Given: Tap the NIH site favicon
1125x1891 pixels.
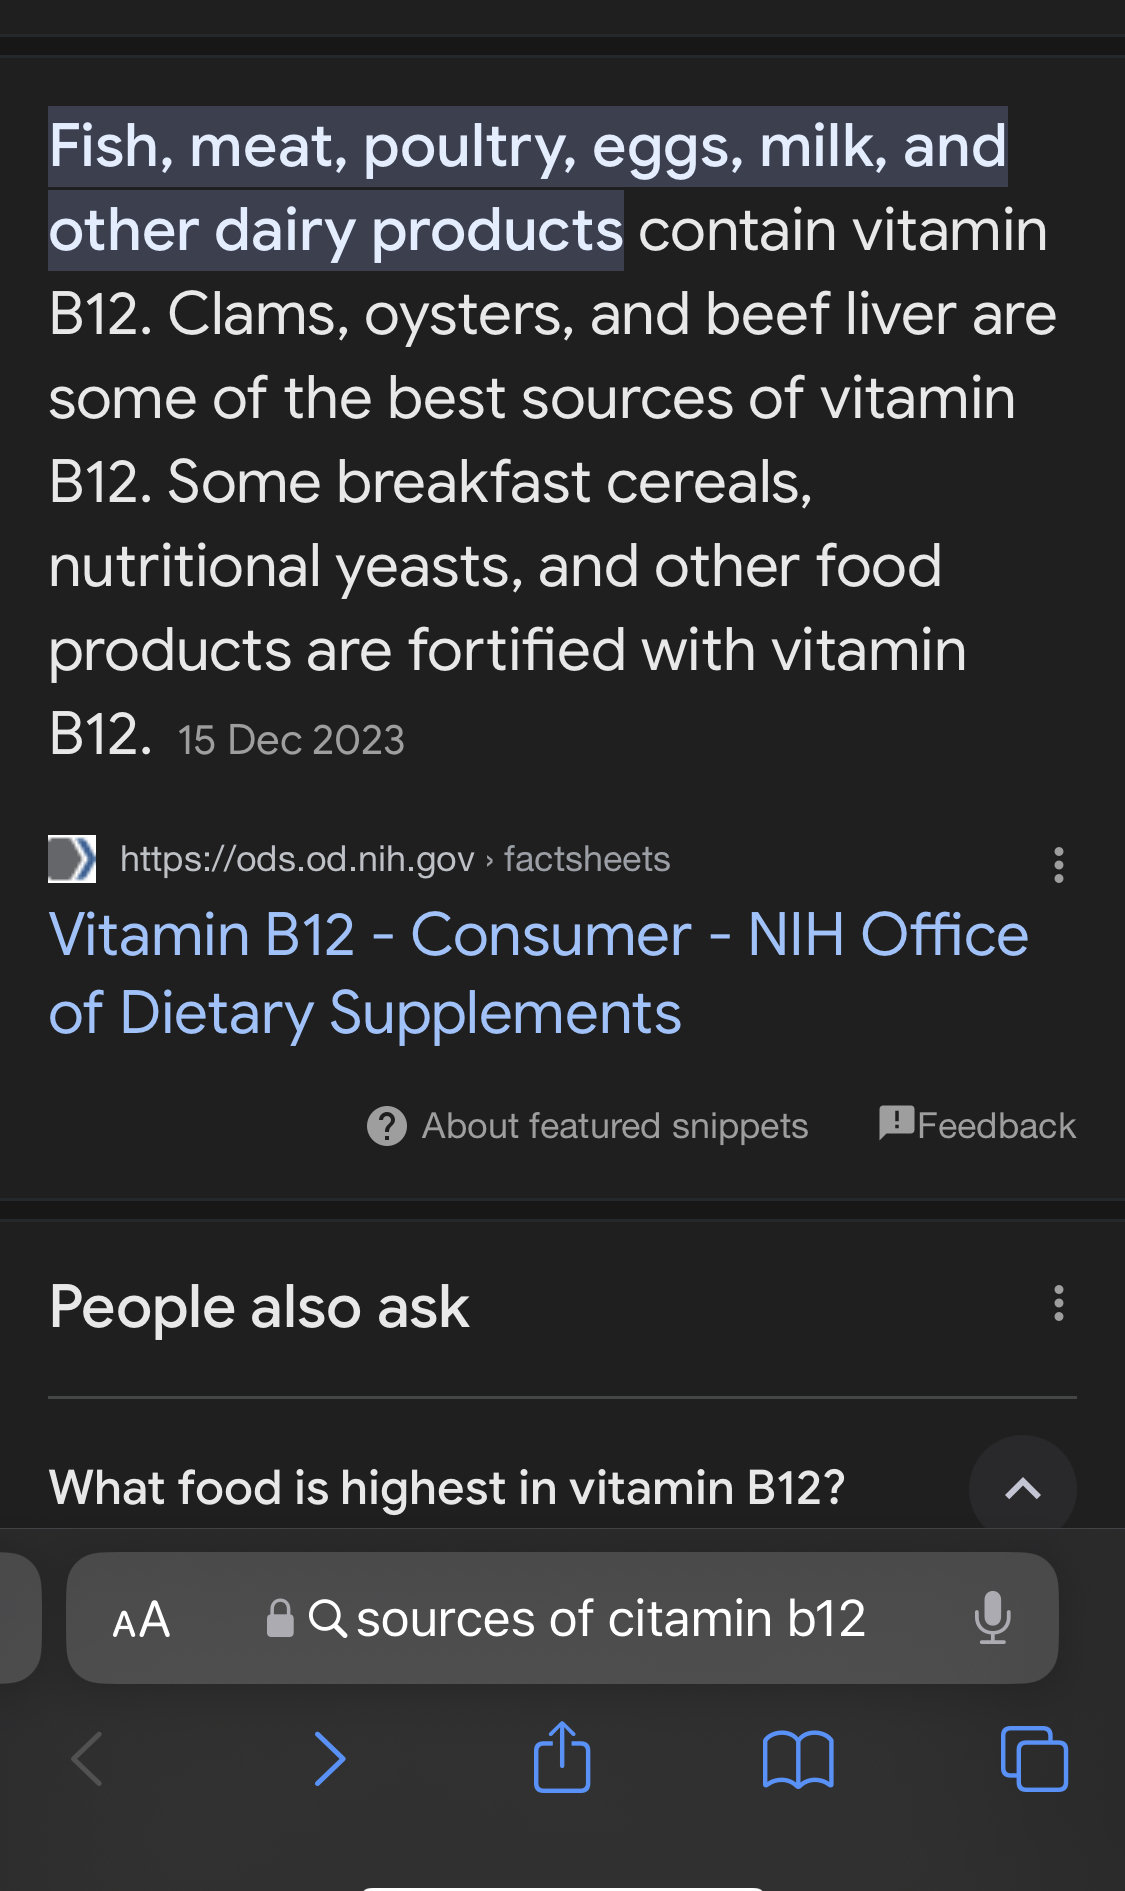Looking at the screenshot, I should (72, 859).
